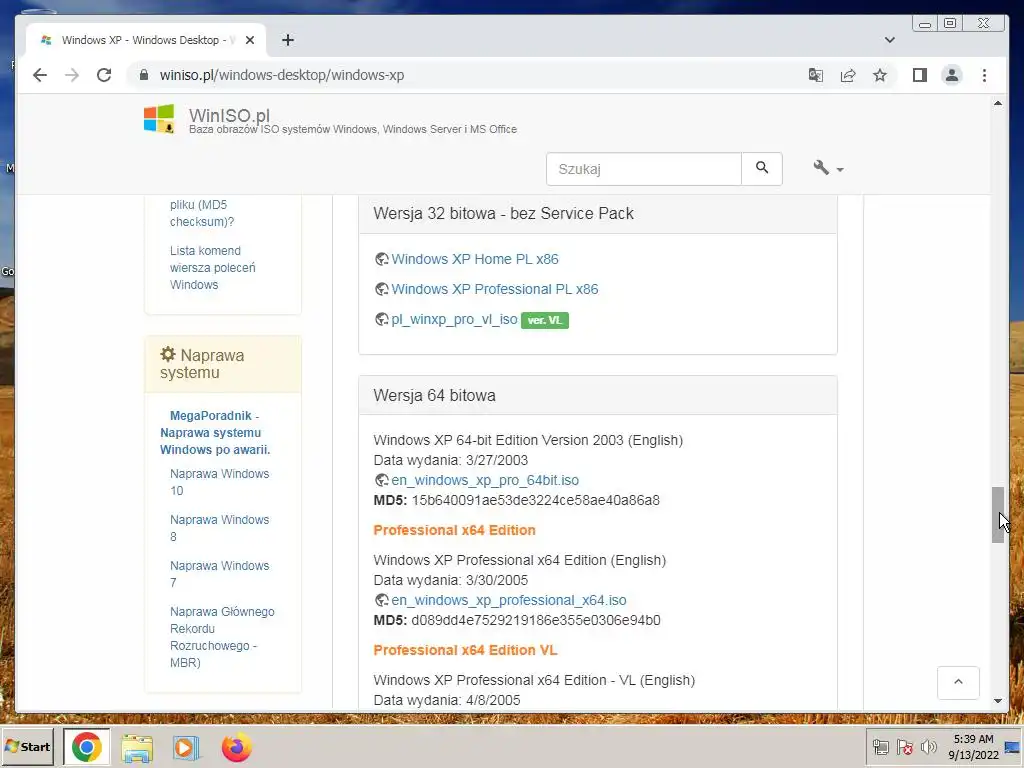This screenshot has height=768, width=1024.
Task: Download en_windows_xp_professional_x64.iso
Action: tap(509, 600)
